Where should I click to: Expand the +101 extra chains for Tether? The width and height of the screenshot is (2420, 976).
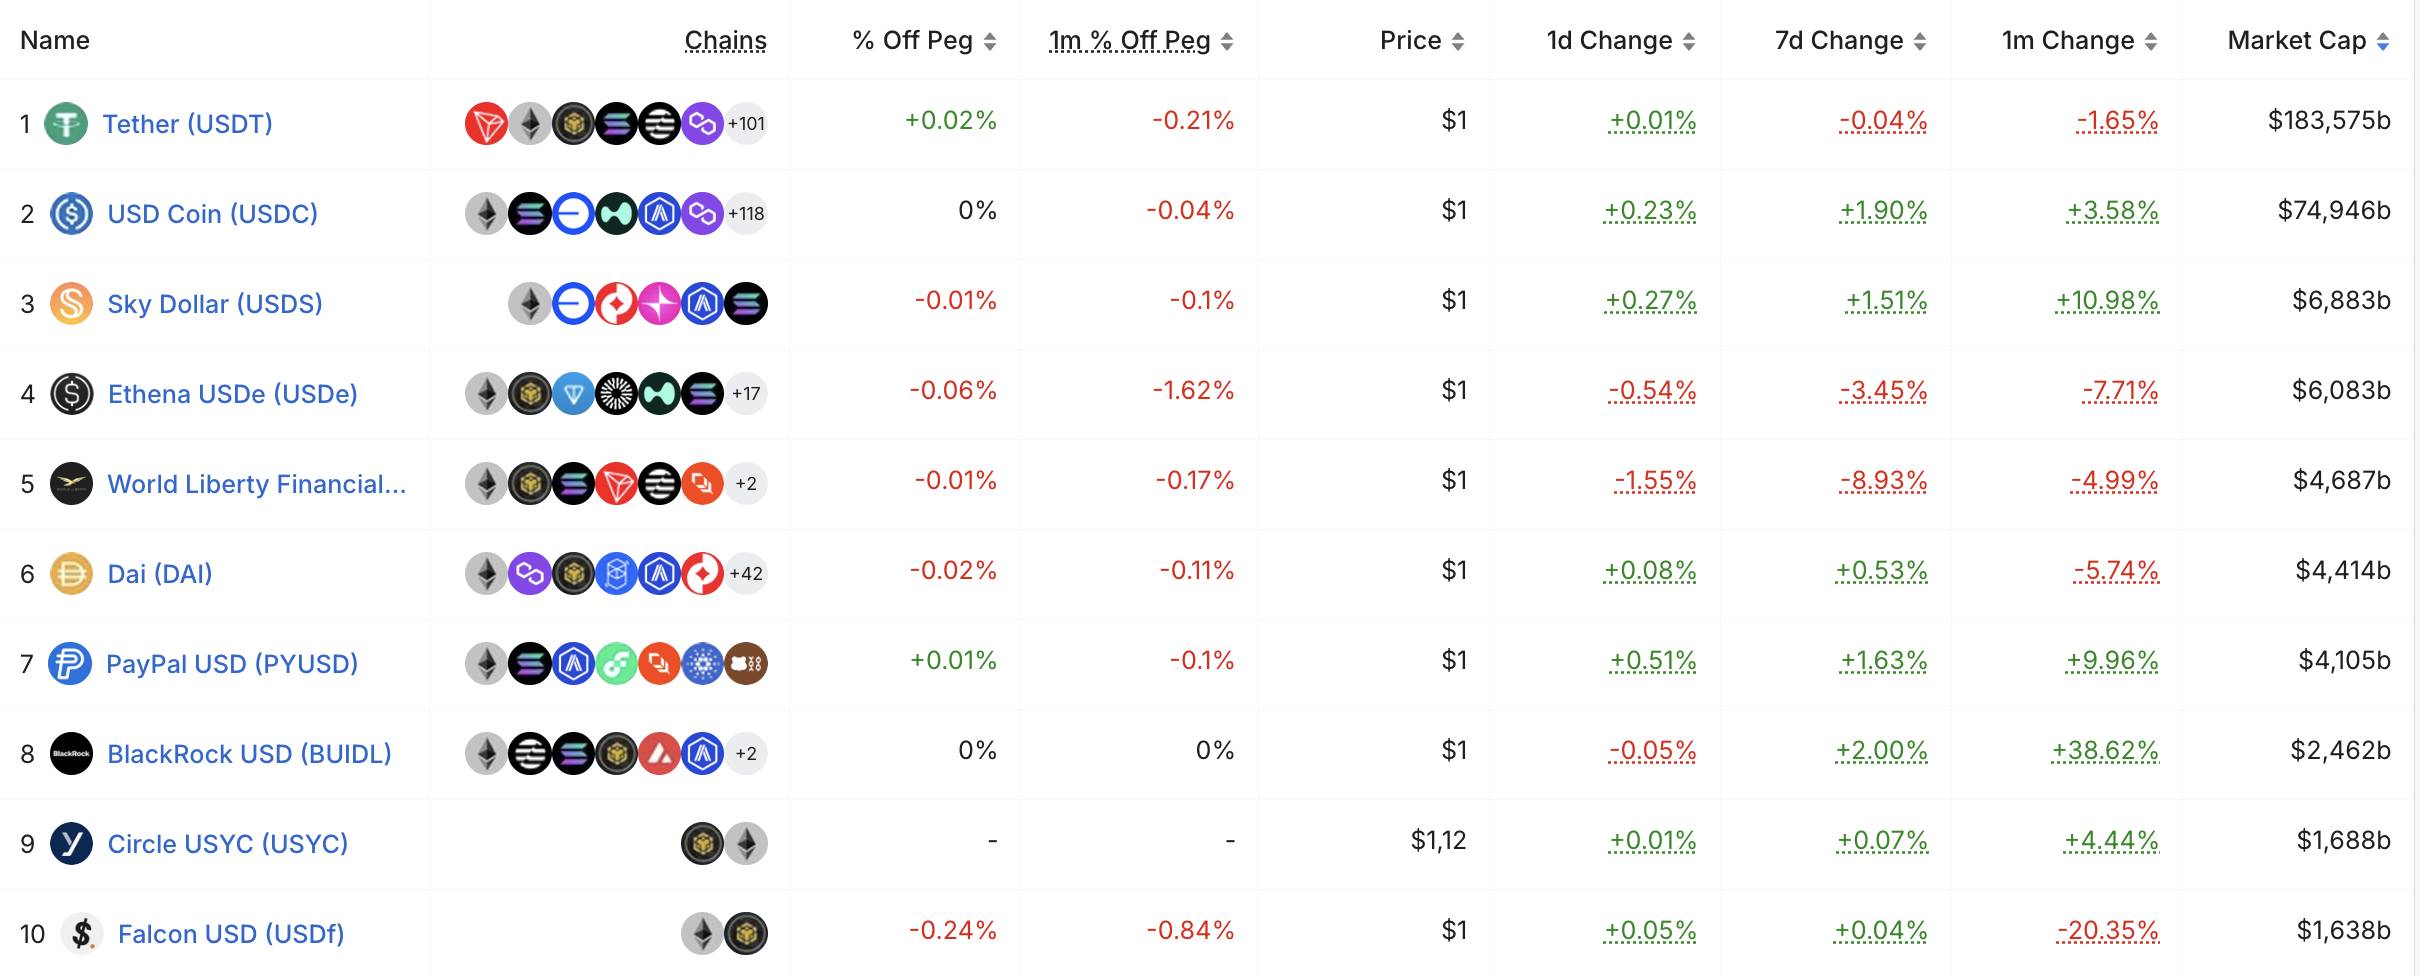pos(744,123)
